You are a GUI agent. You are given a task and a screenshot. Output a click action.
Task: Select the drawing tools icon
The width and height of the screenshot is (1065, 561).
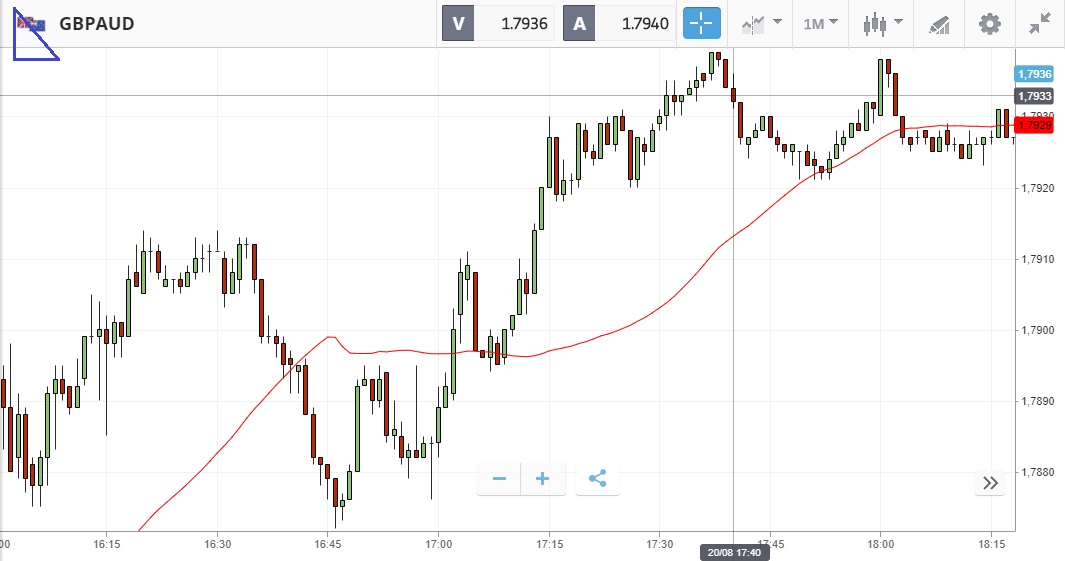coord(939,23)
